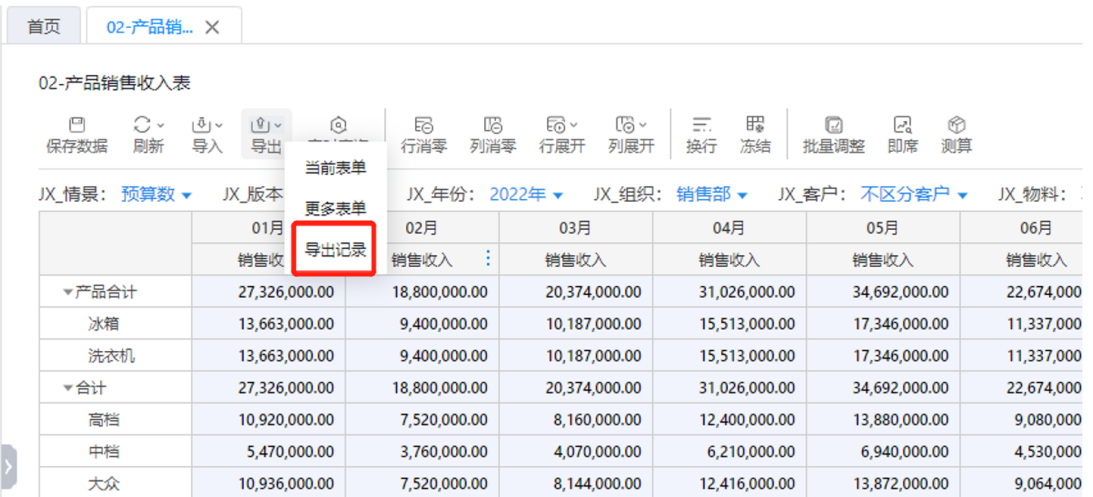Select 导出记录 from the export menu
The height and width of the screenshot is (497, 1093).
coord(335,250)
